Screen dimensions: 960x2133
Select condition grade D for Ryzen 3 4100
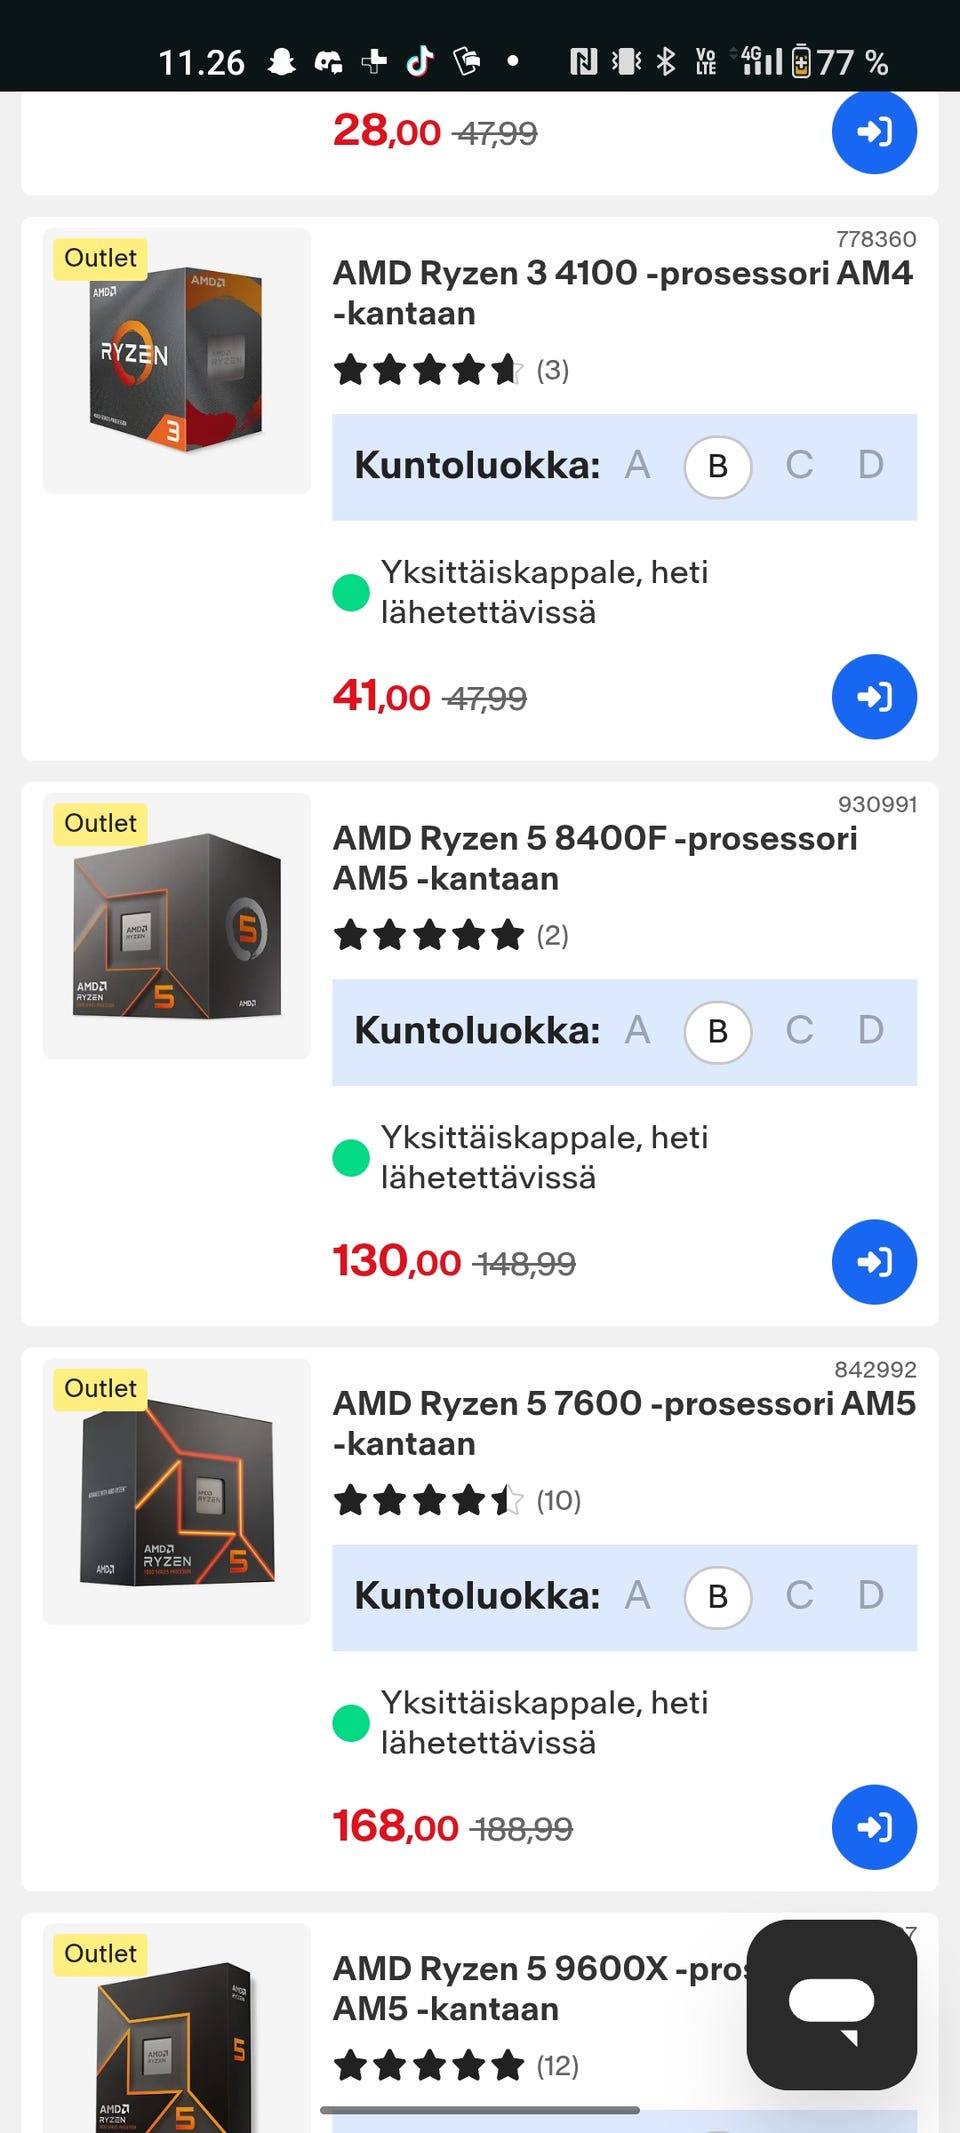coord(871,466)
